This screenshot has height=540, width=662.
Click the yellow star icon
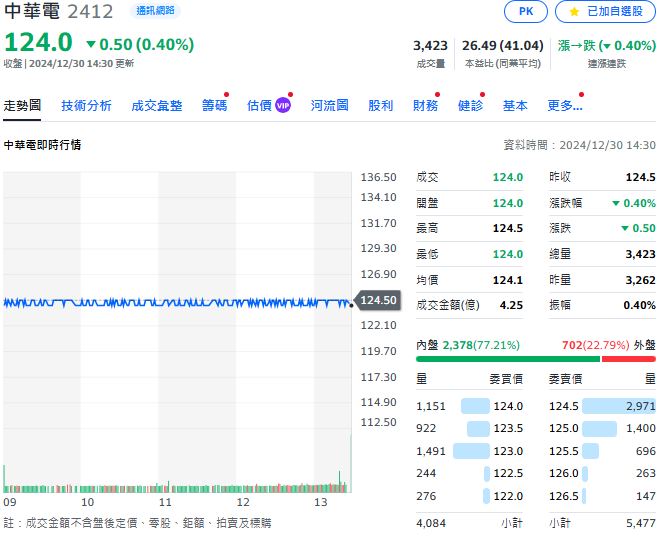[574, 12]
